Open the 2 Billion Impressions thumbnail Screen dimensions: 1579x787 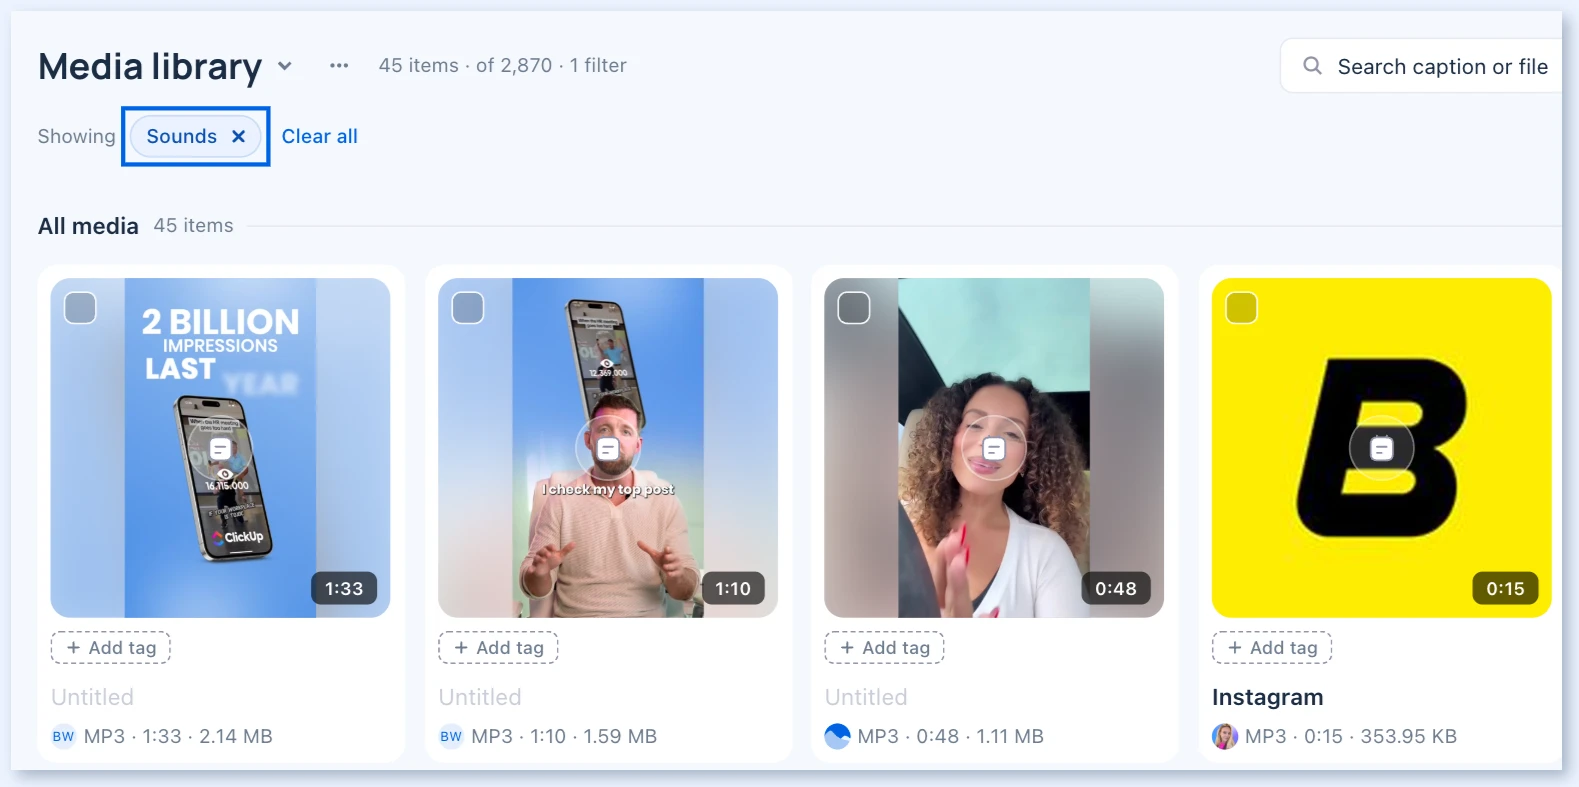coord(220,448)
